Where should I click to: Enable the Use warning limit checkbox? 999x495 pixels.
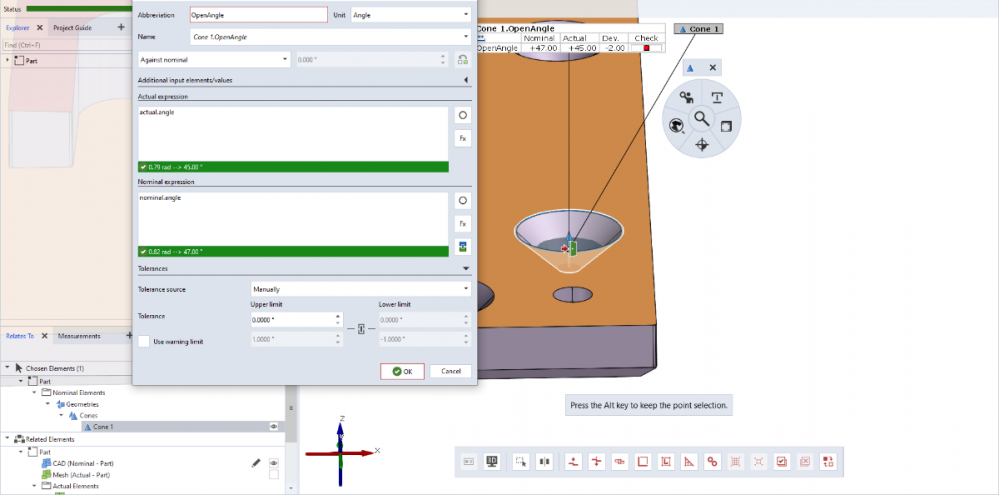click(144, 342)
